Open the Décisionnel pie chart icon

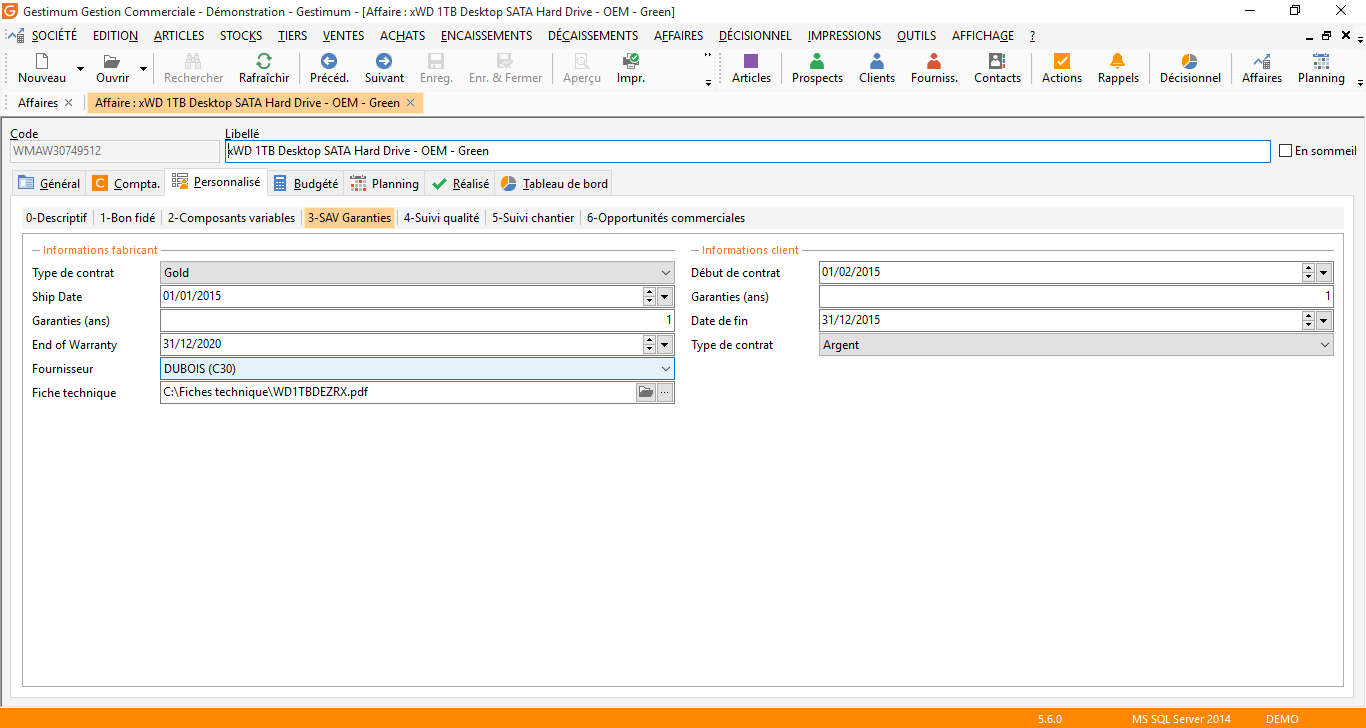click(x=1190, y=61)
